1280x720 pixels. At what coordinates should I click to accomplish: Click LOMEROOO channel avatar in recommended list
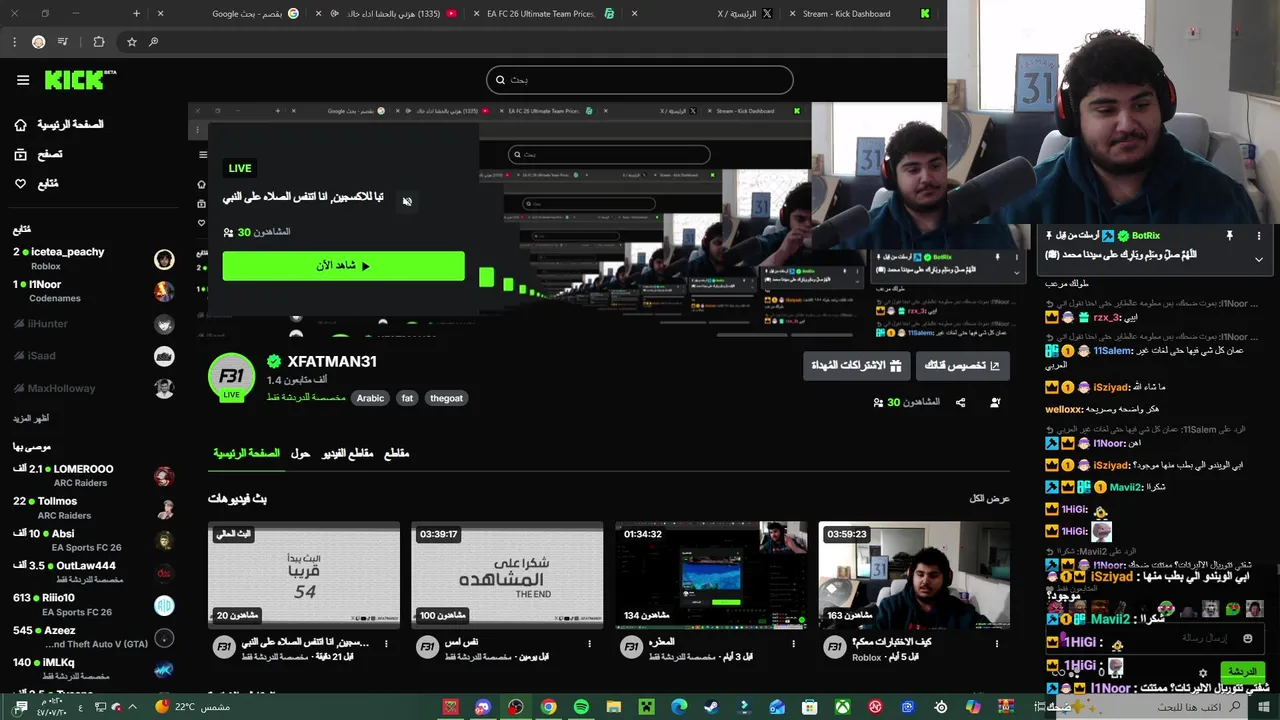click(x=164, y=476)
